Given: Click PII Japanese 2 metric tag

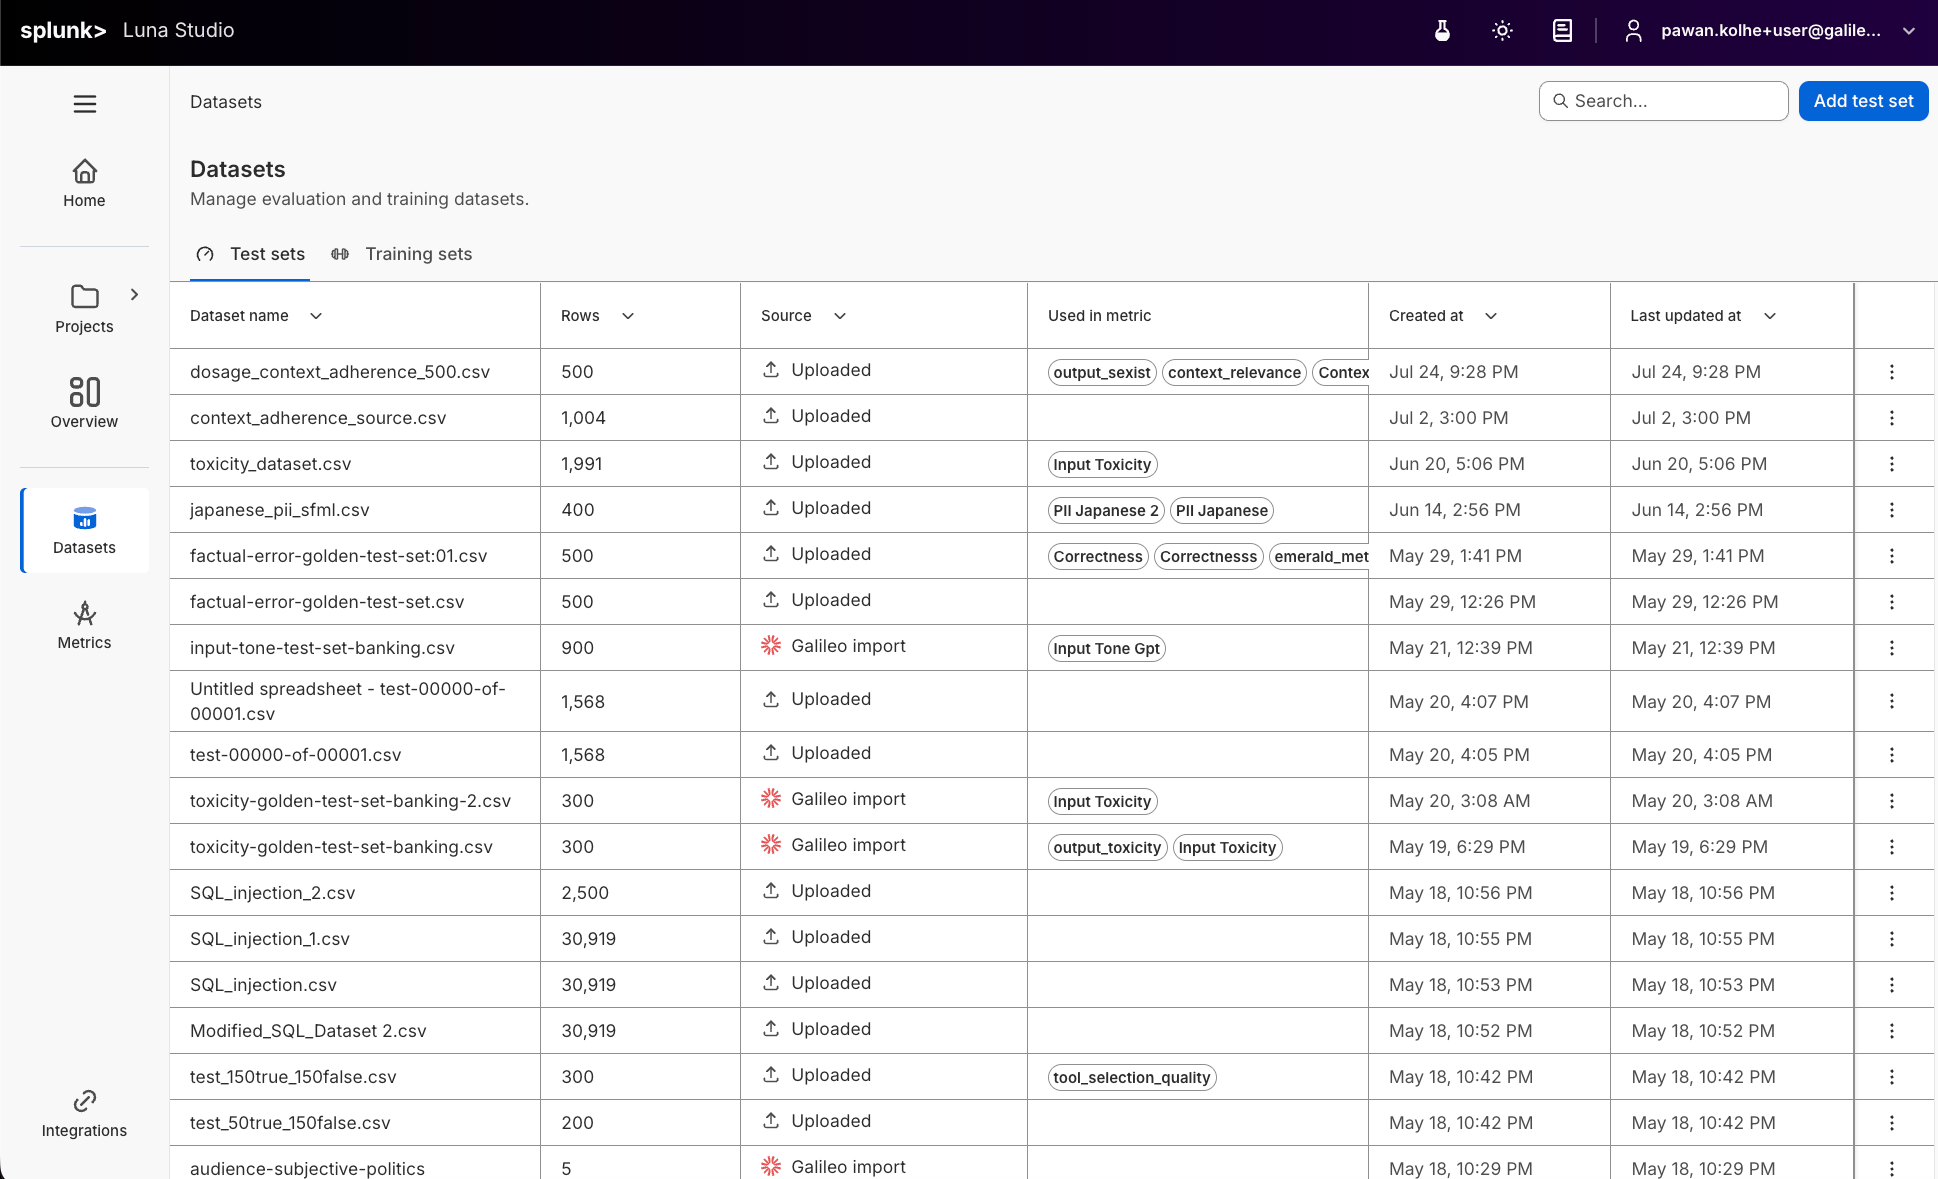Looking at the screenshot, I should (1106, 511).
